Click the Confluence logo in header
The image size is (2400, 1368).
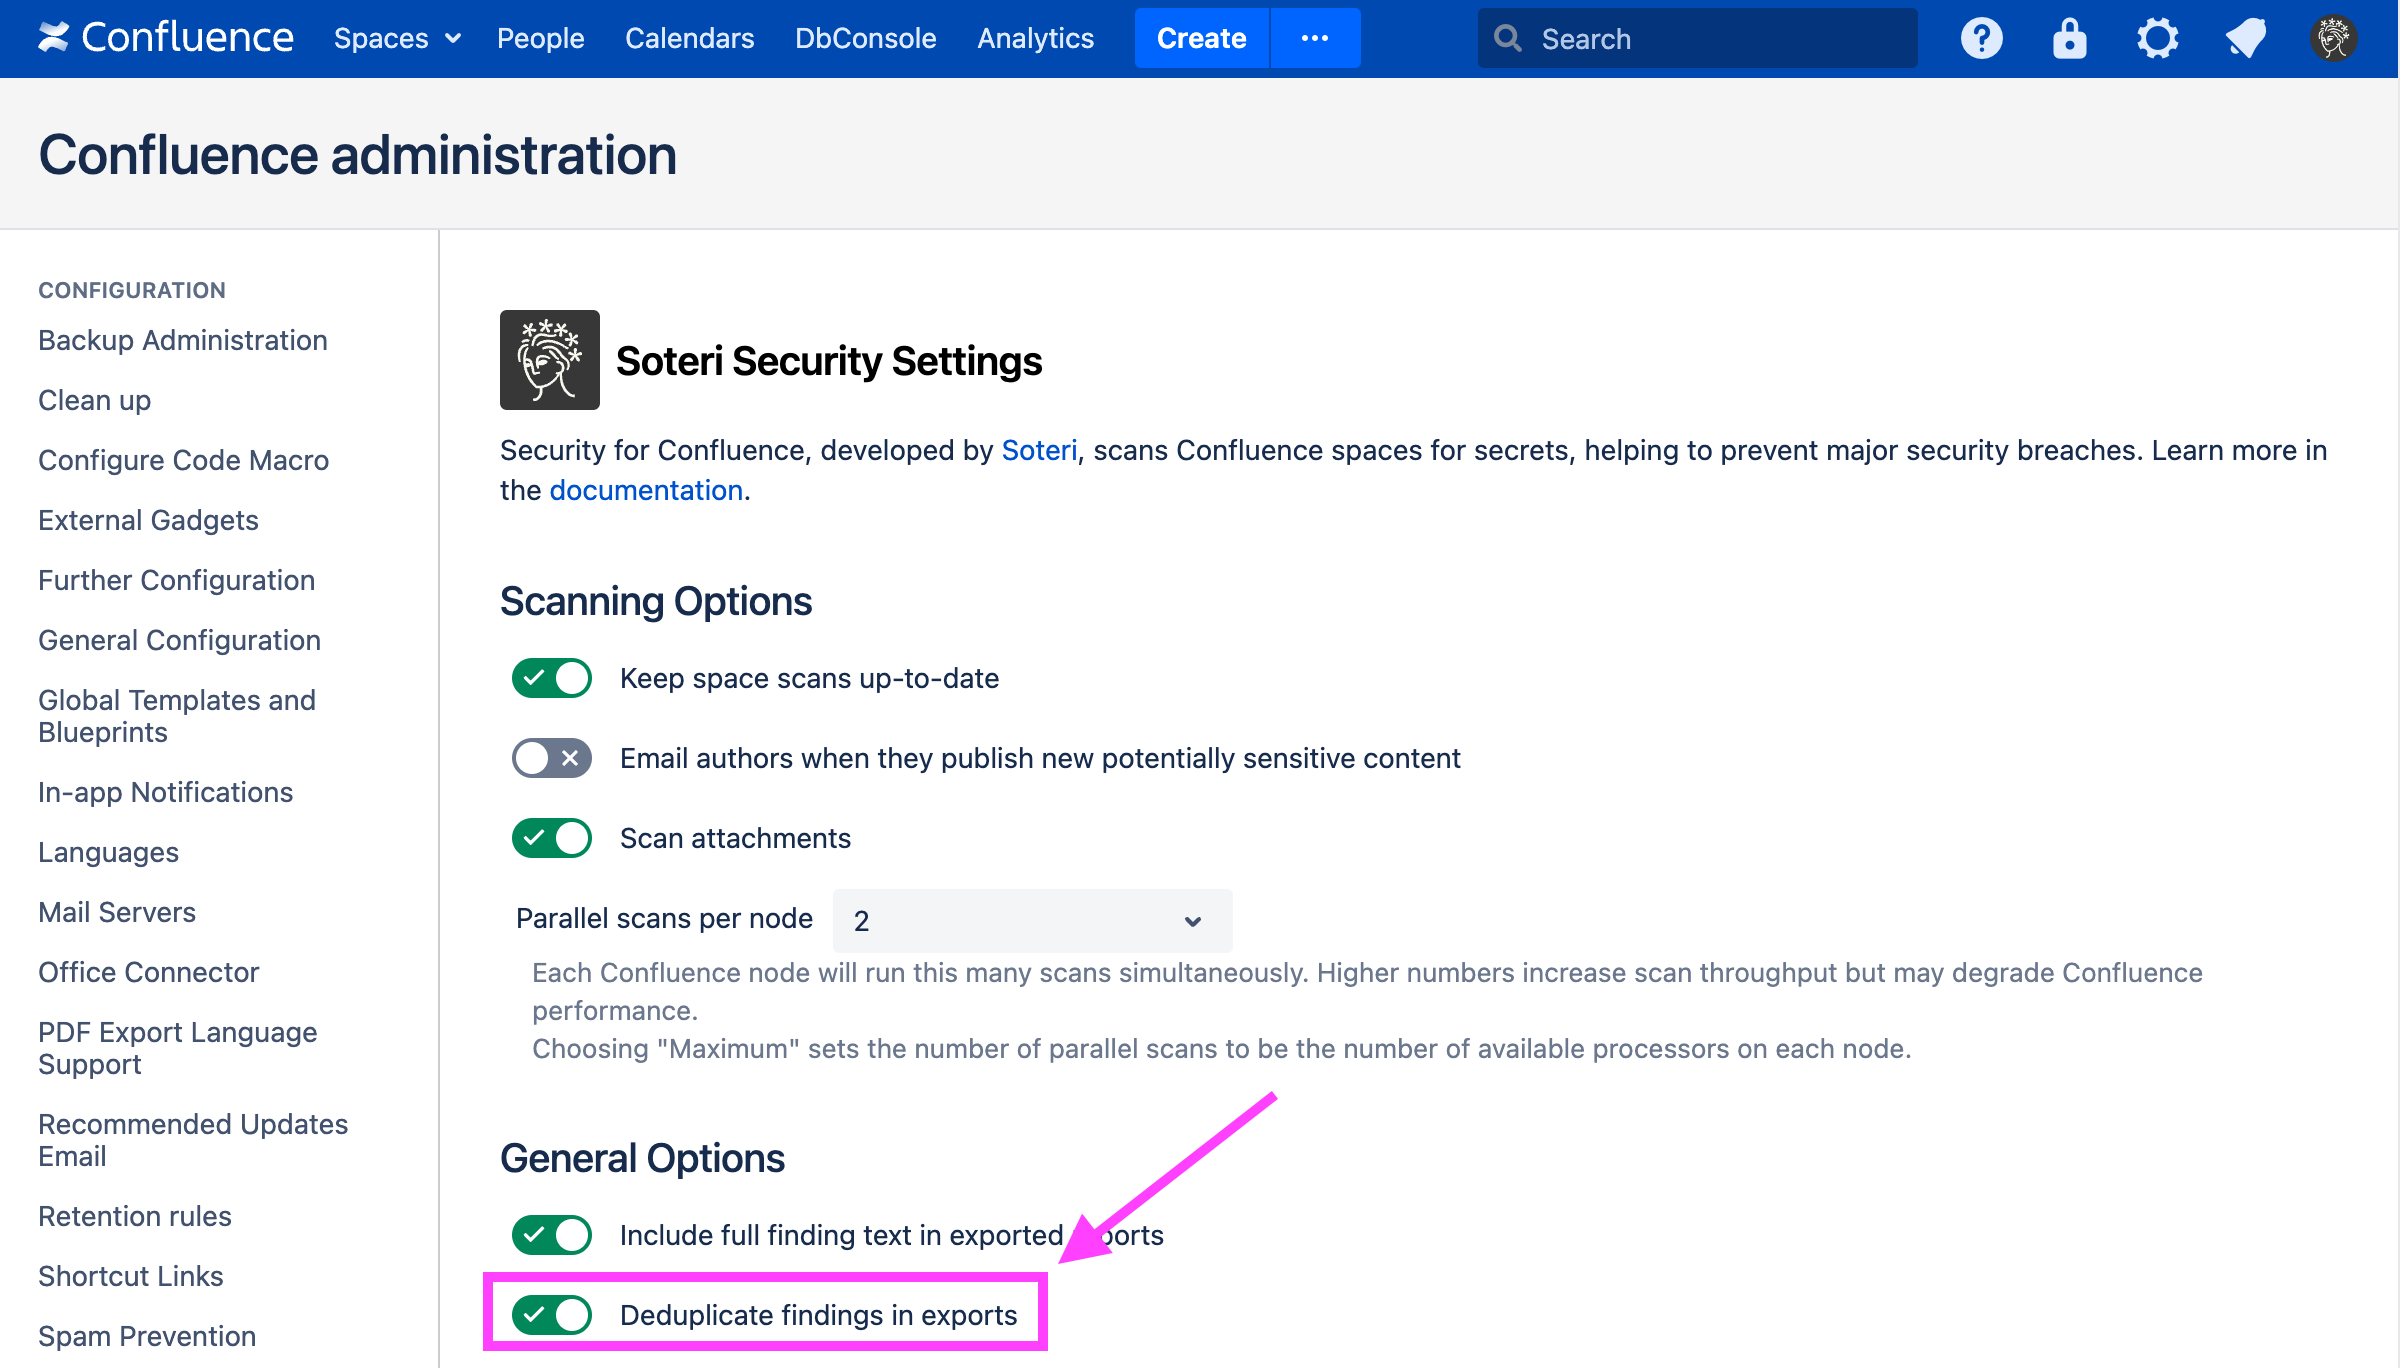point(165,38)
